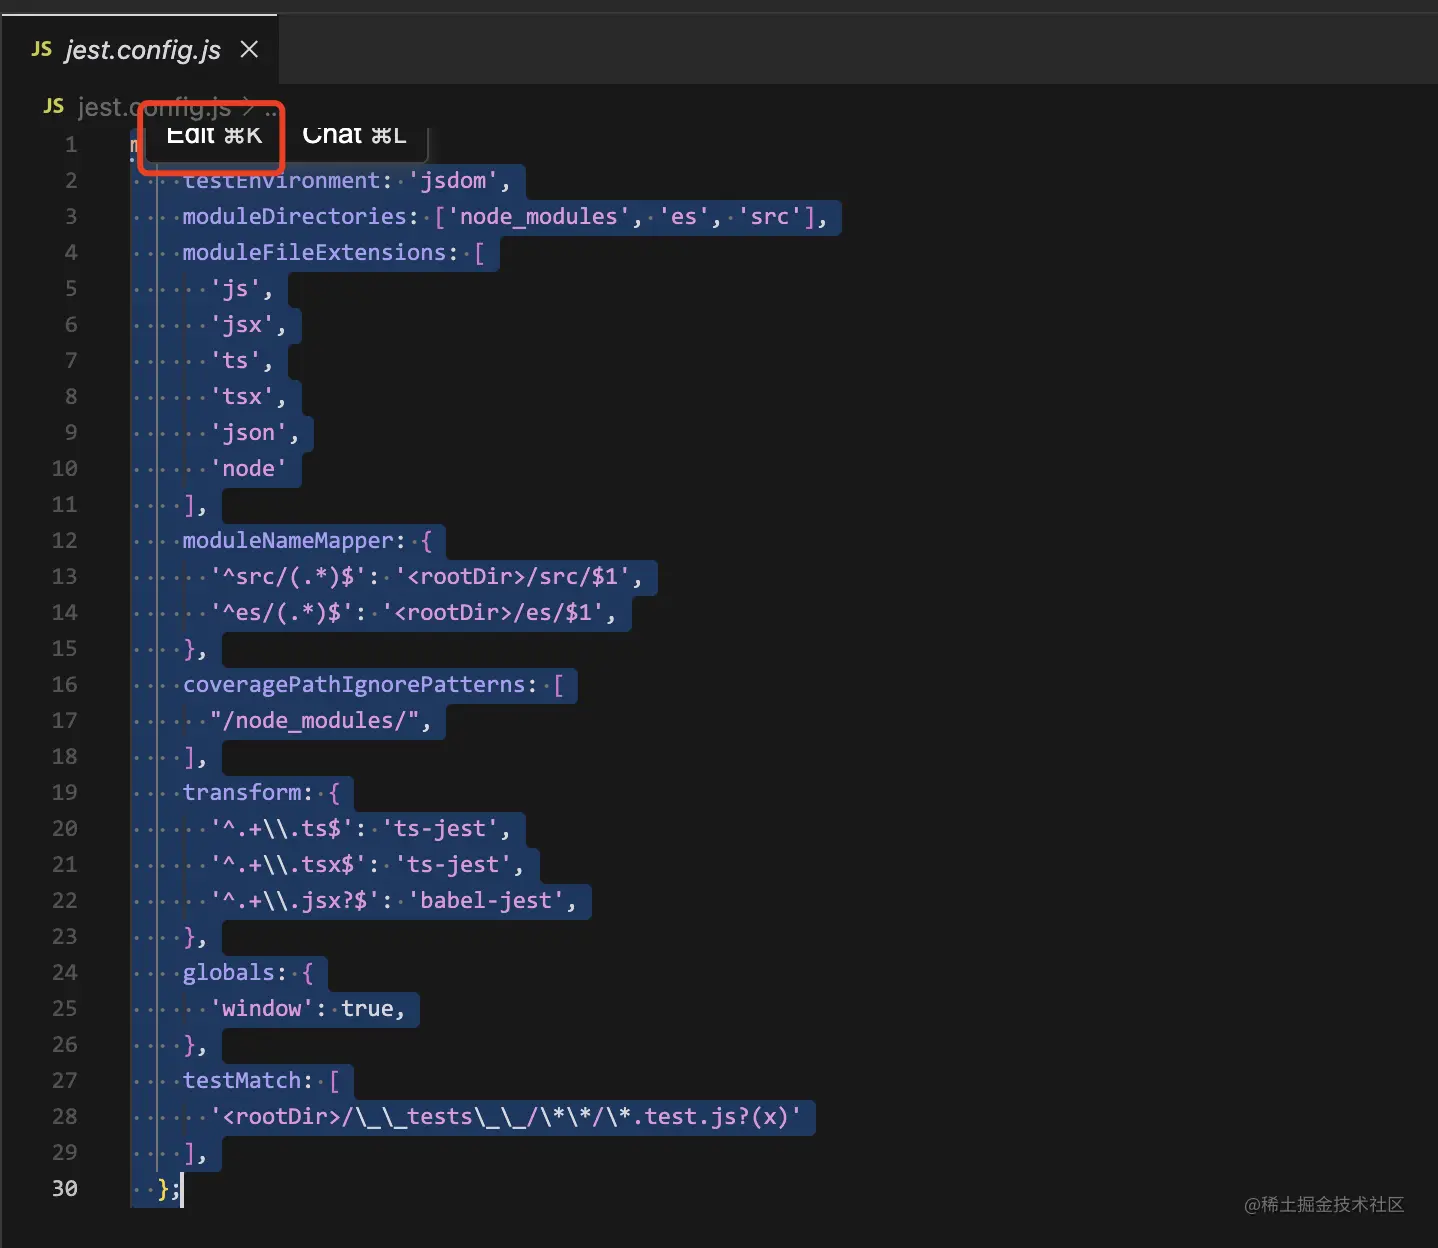
Task: Click the '<rootDir>/es/$1' string
Action: click(493, 612)
